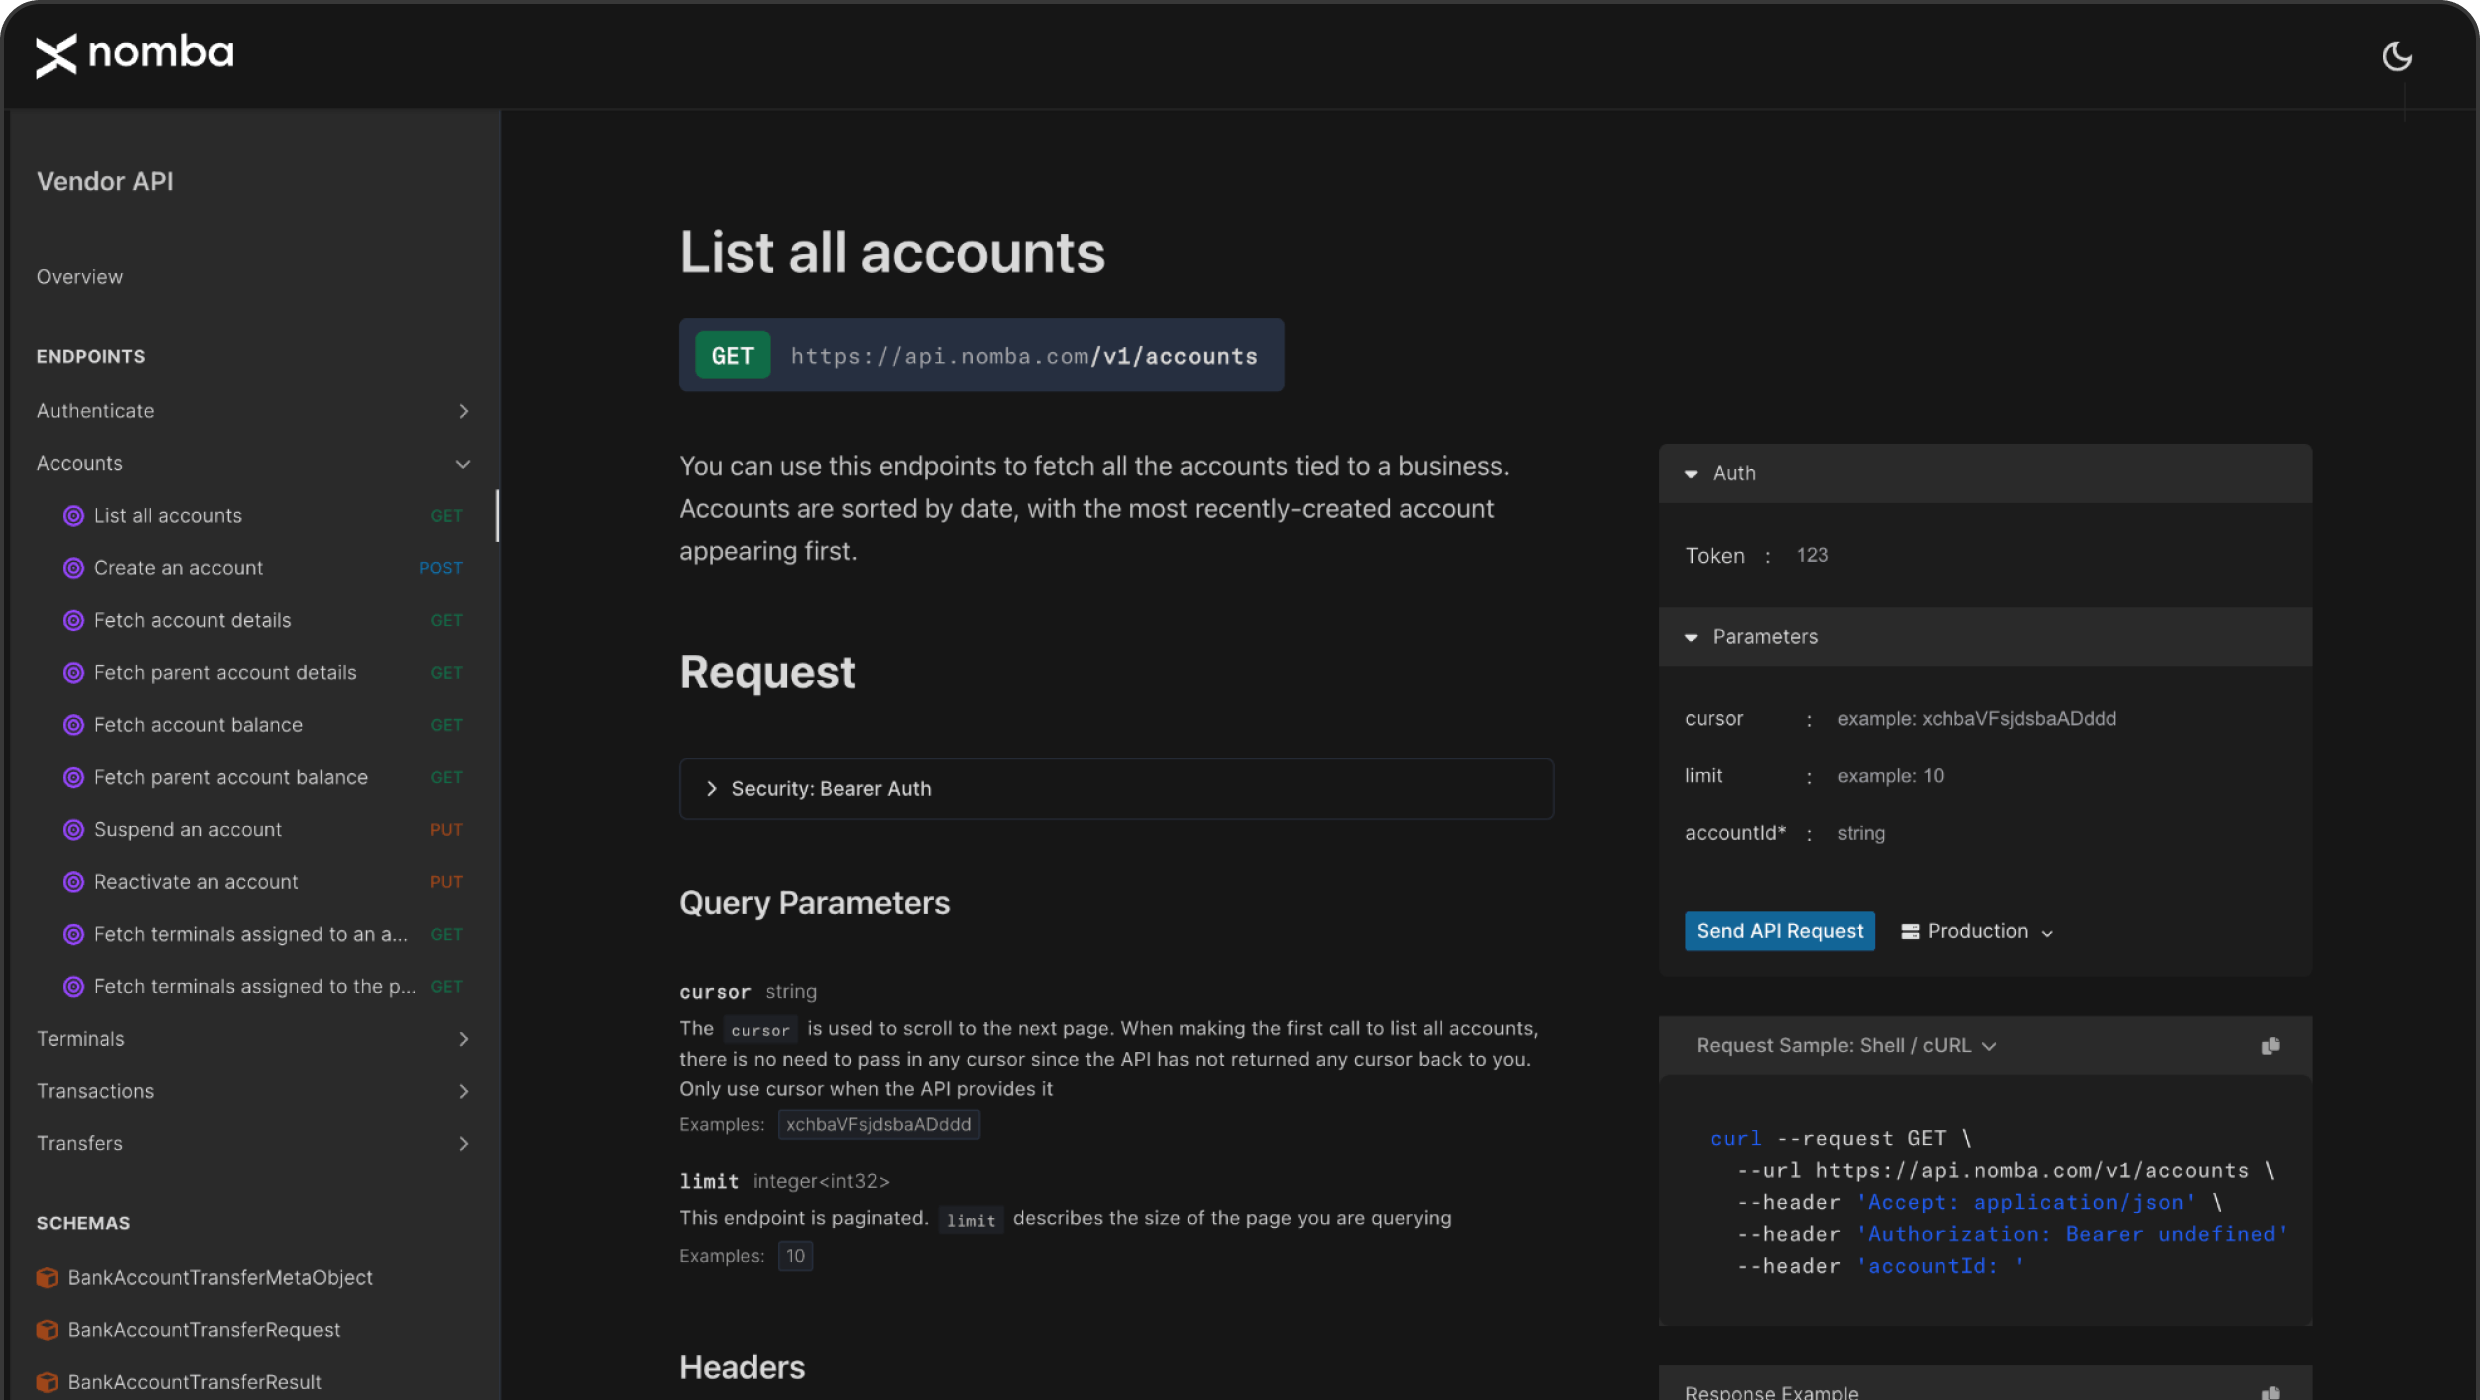Open the BankAccountTransferMetaObject schema
Image resolution: width=2480 pixels, height=1400 pixels.
pyautogui.click(x=220, y=1277)
